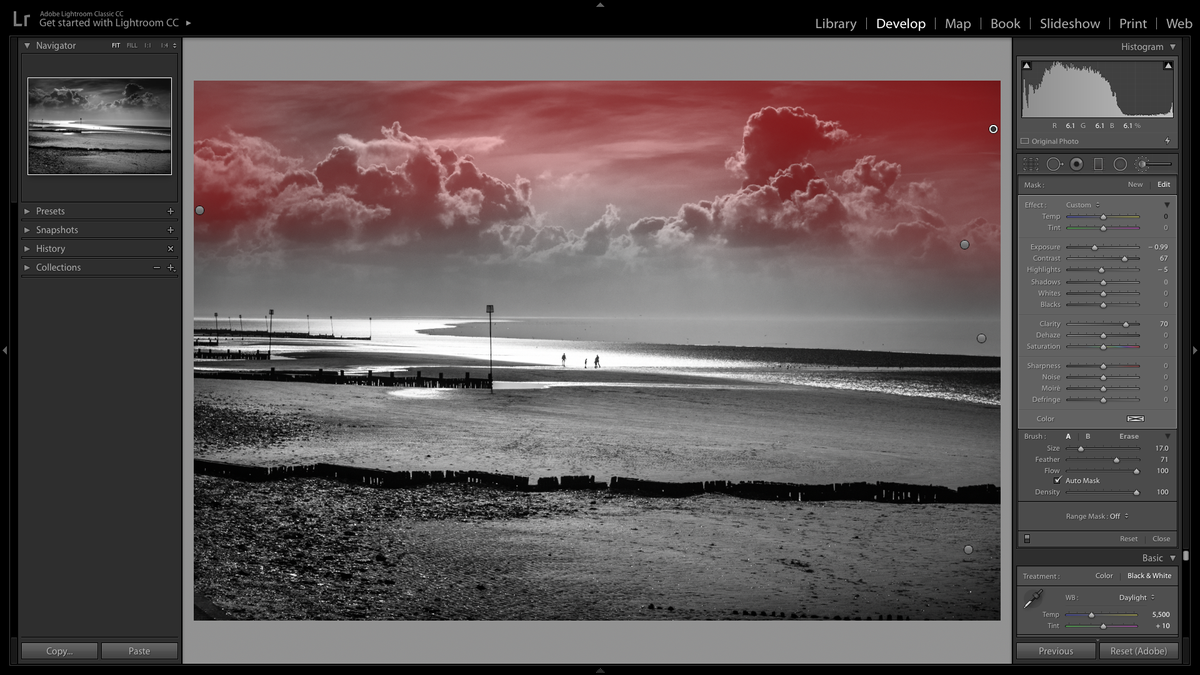The image size is (1200, 675).
Task: Select the Radial Filter tool
Action: (1119, 164)
